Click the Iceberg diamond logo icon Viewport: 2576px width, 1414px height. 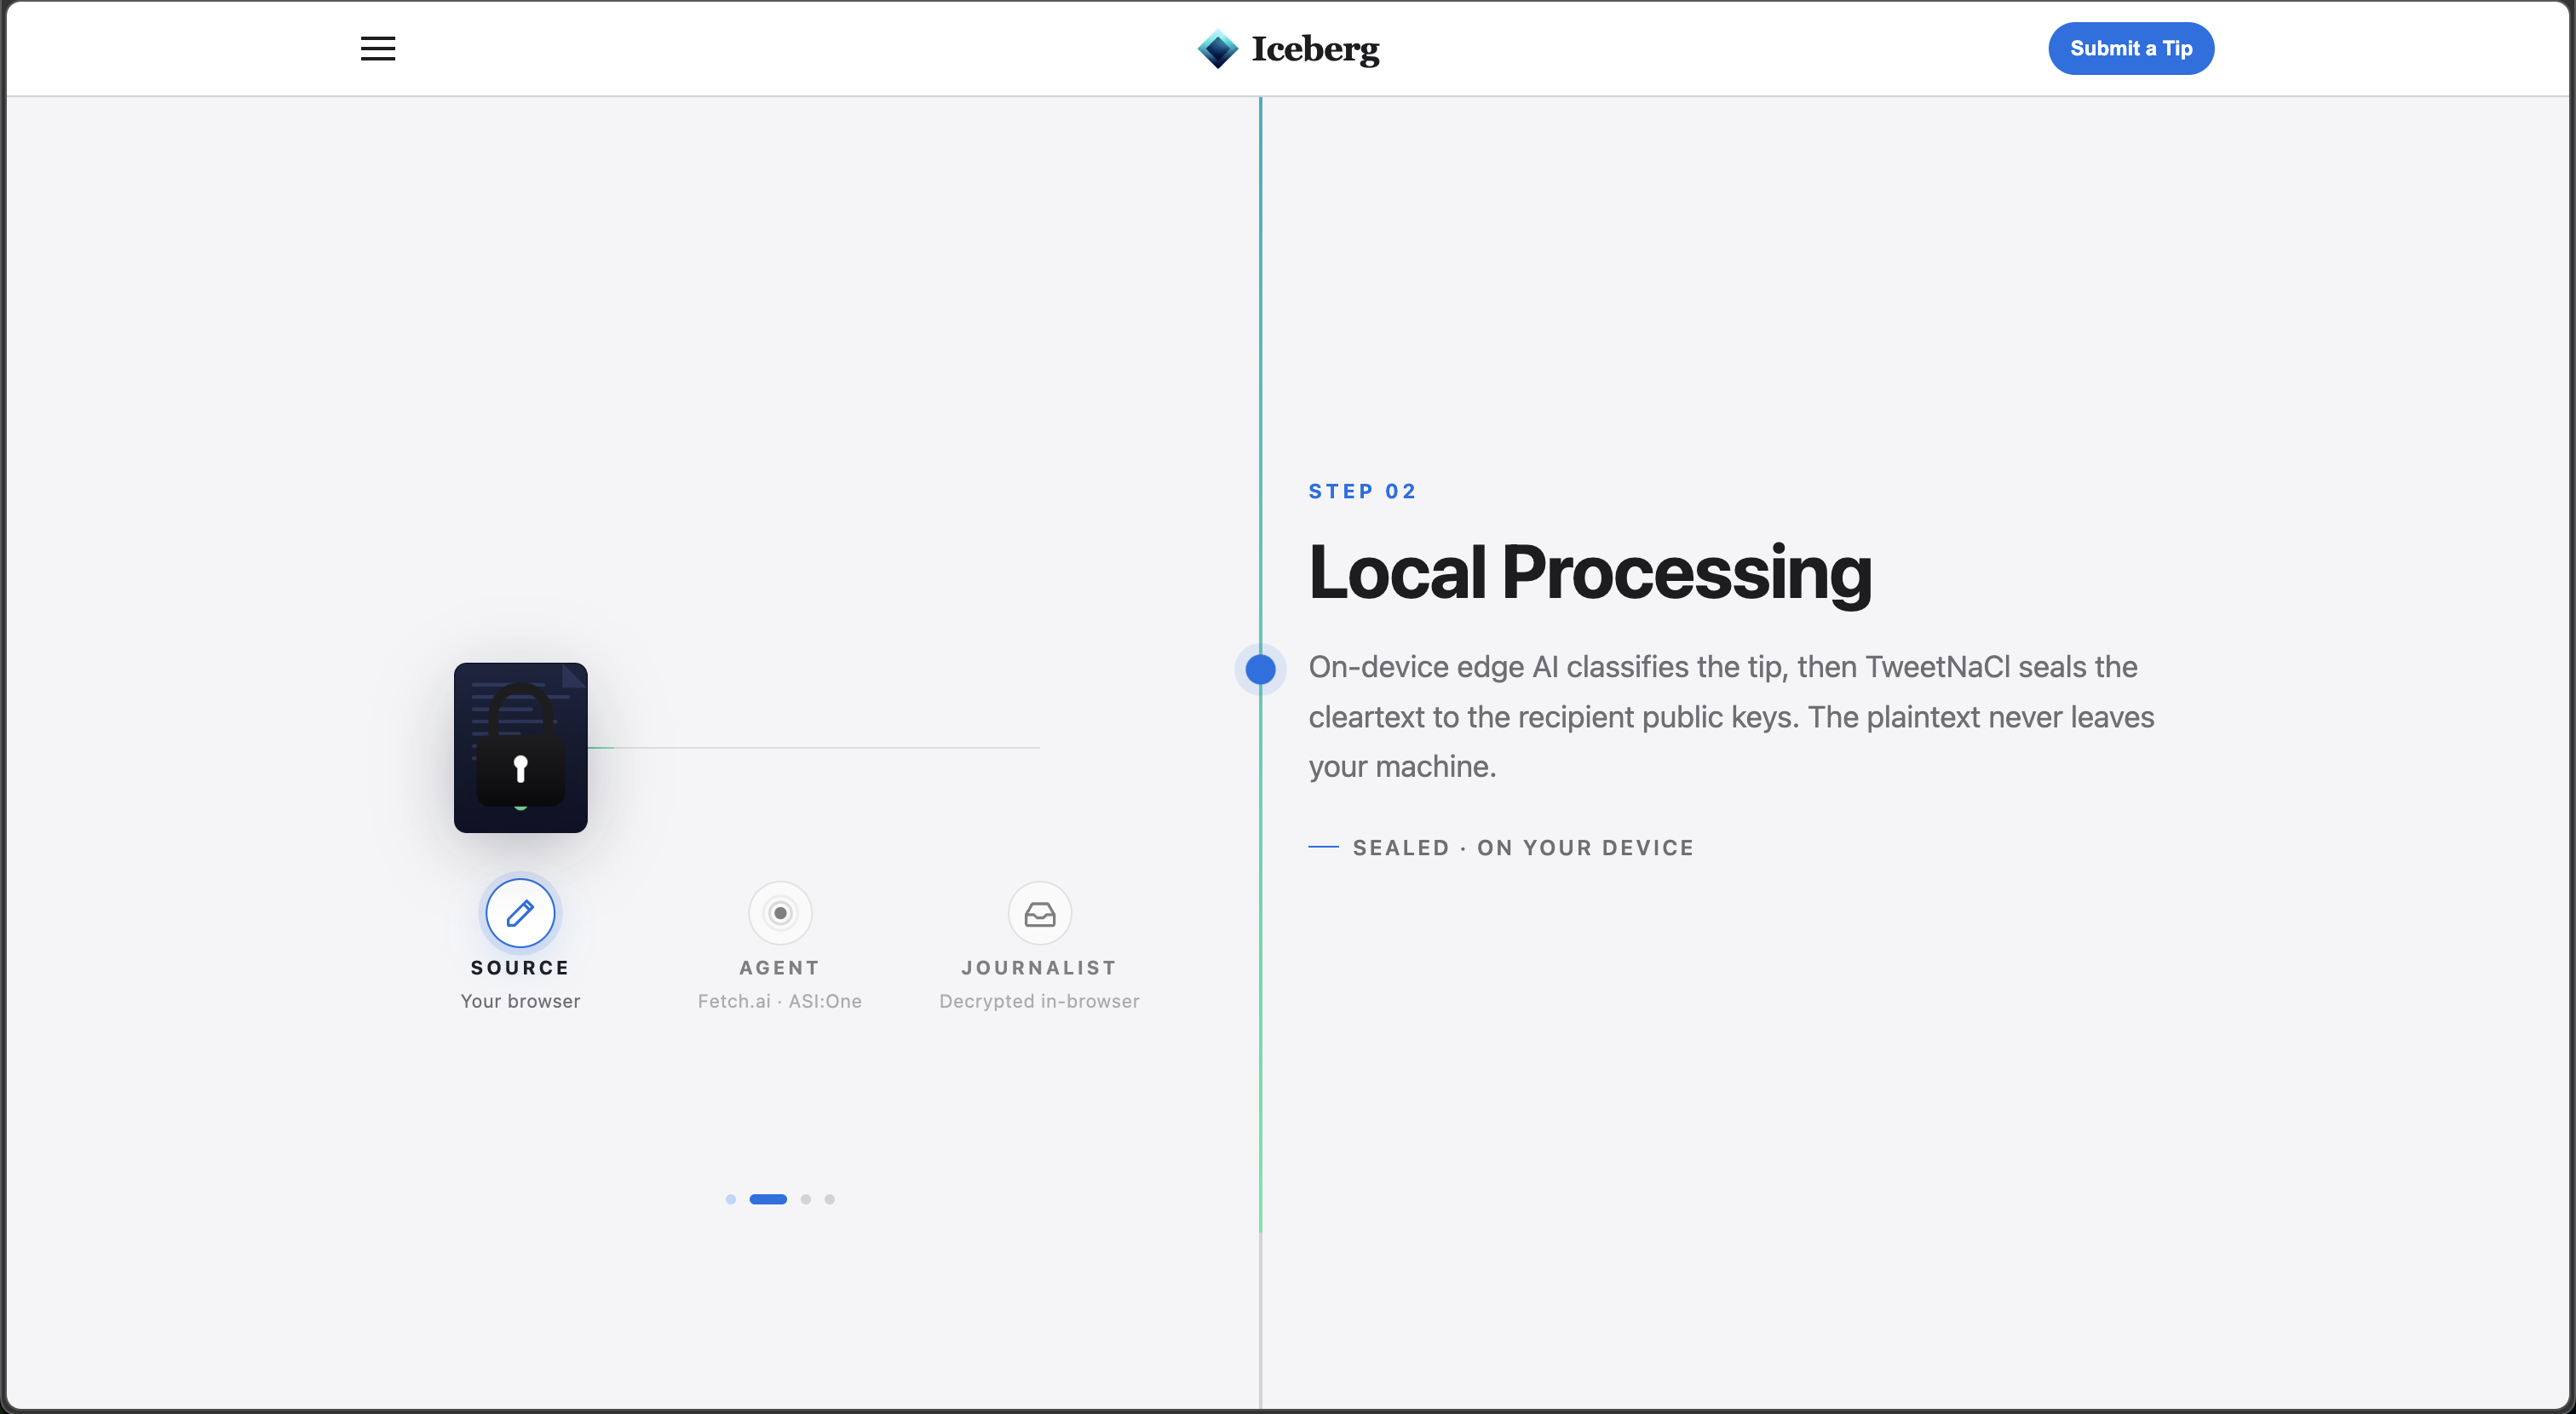[x=1217, y=49]
